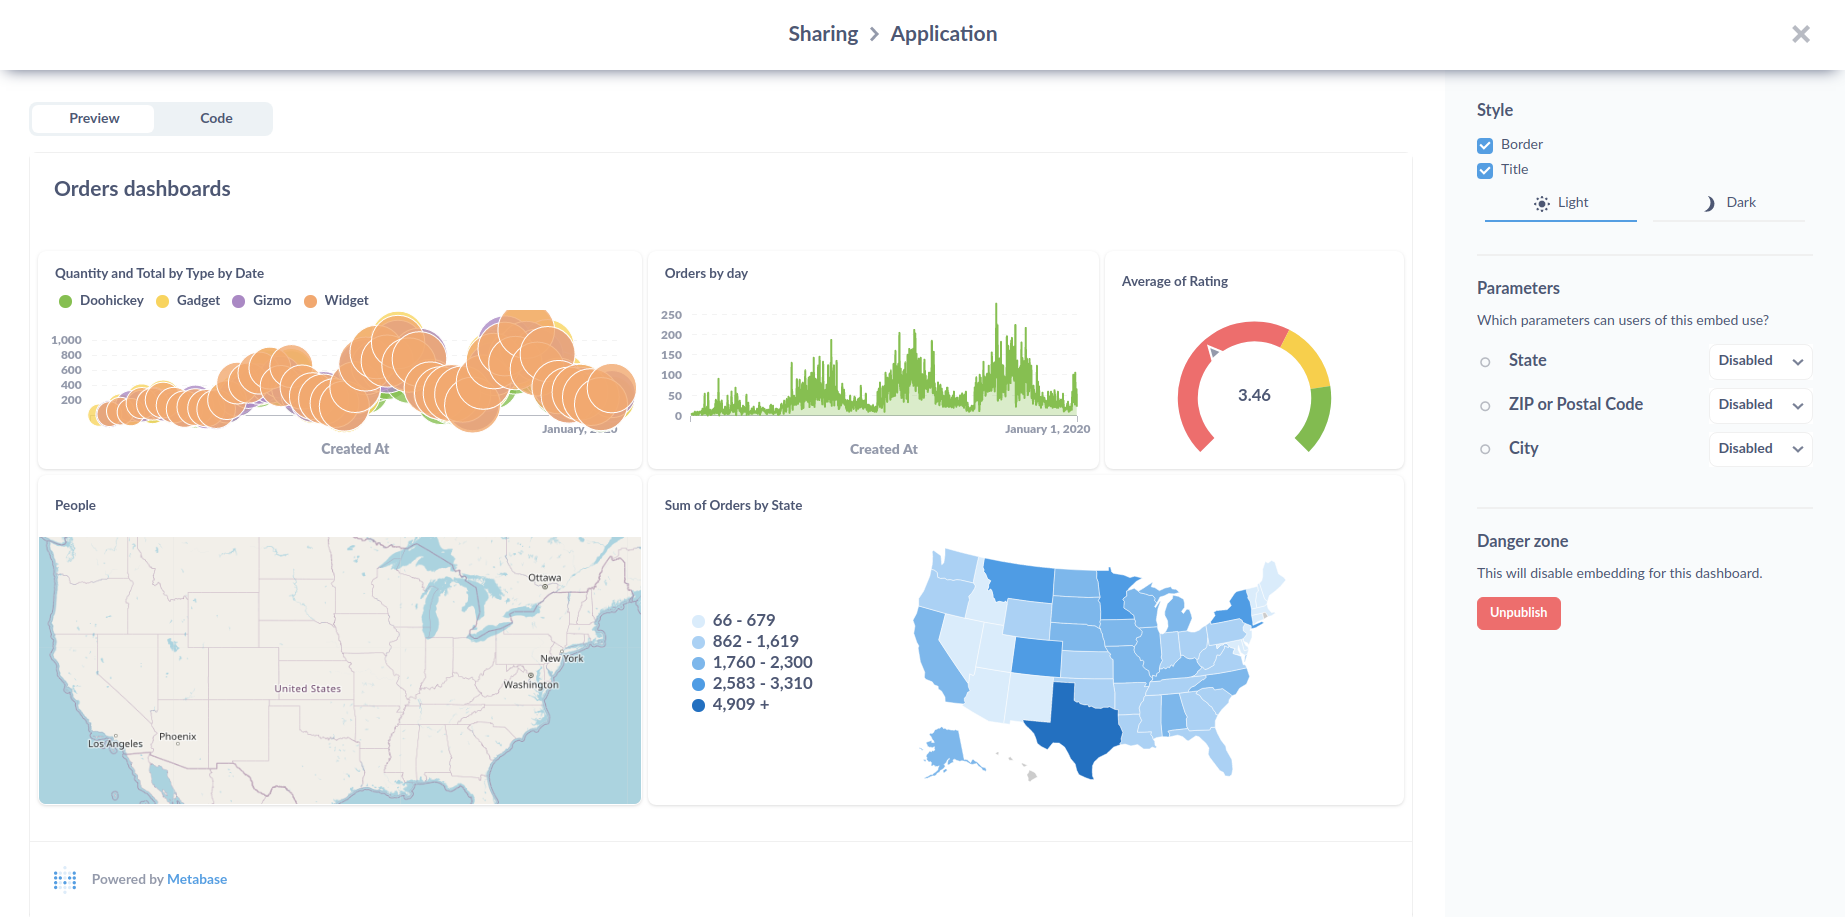Click the yellow Gadget legend dot
This screenshot has height=917, width=1845.
[x=162, y=300]
